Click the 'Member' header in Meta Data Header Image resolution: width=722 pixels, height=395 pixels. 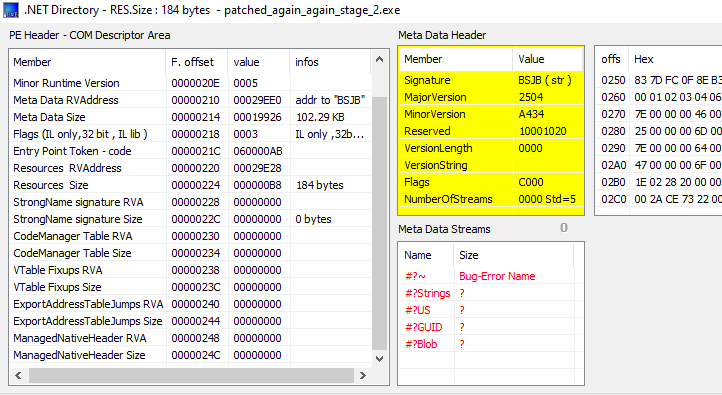pyautogui.click(x=455, y=59)
